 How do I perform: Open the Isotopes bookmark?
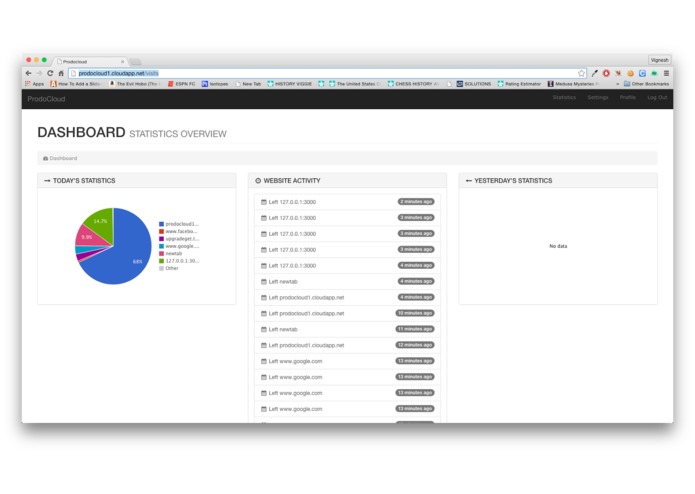215,84
